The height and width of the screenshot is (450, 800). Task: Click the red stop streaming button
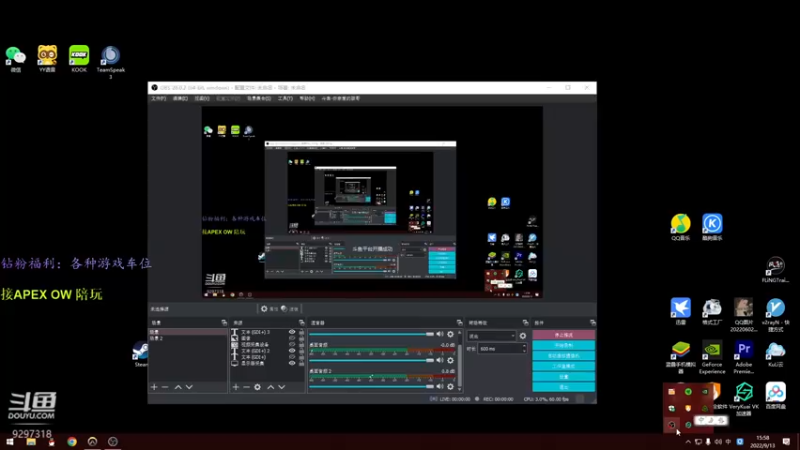pos(563,335)
